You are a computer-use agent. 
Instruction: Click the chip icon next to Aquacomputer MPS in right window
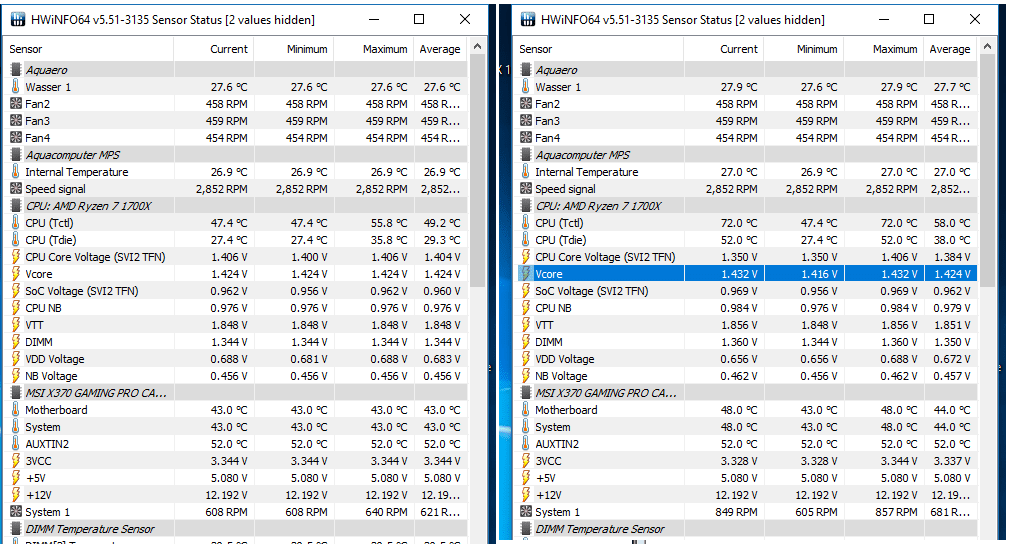coord(526,155)
